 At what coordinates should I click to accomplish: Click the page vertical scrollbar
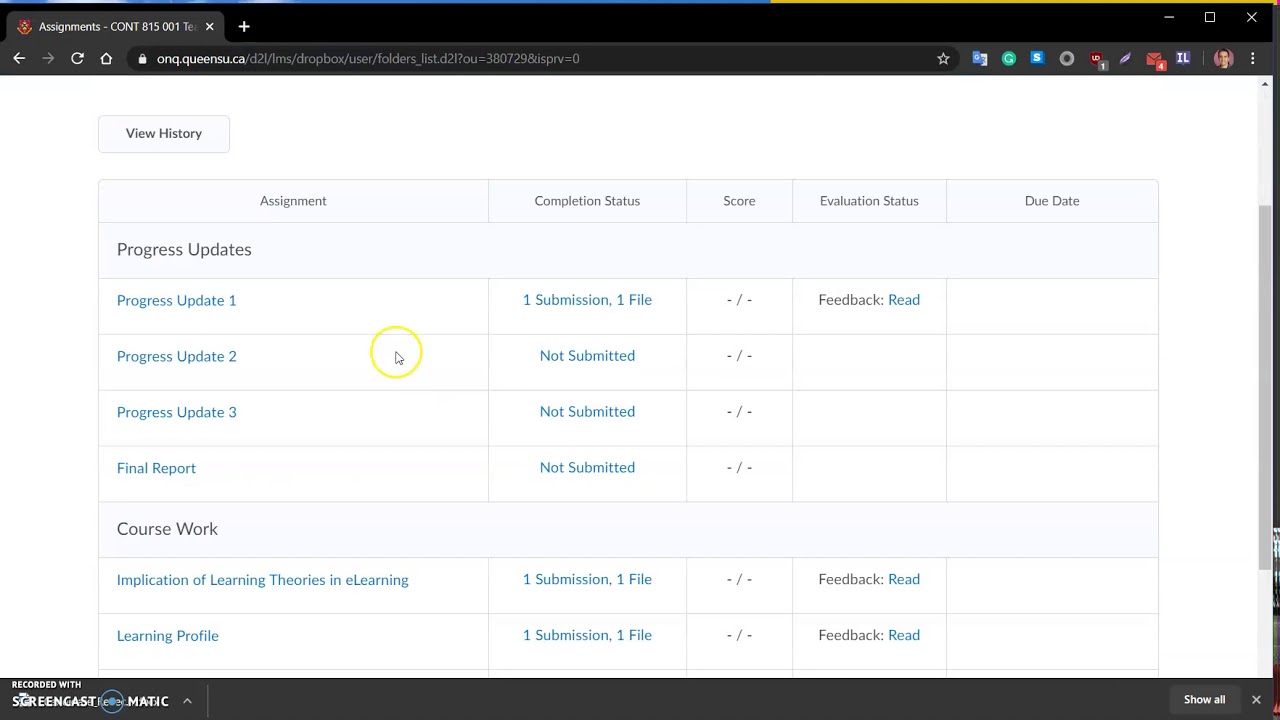(1265, 386)
